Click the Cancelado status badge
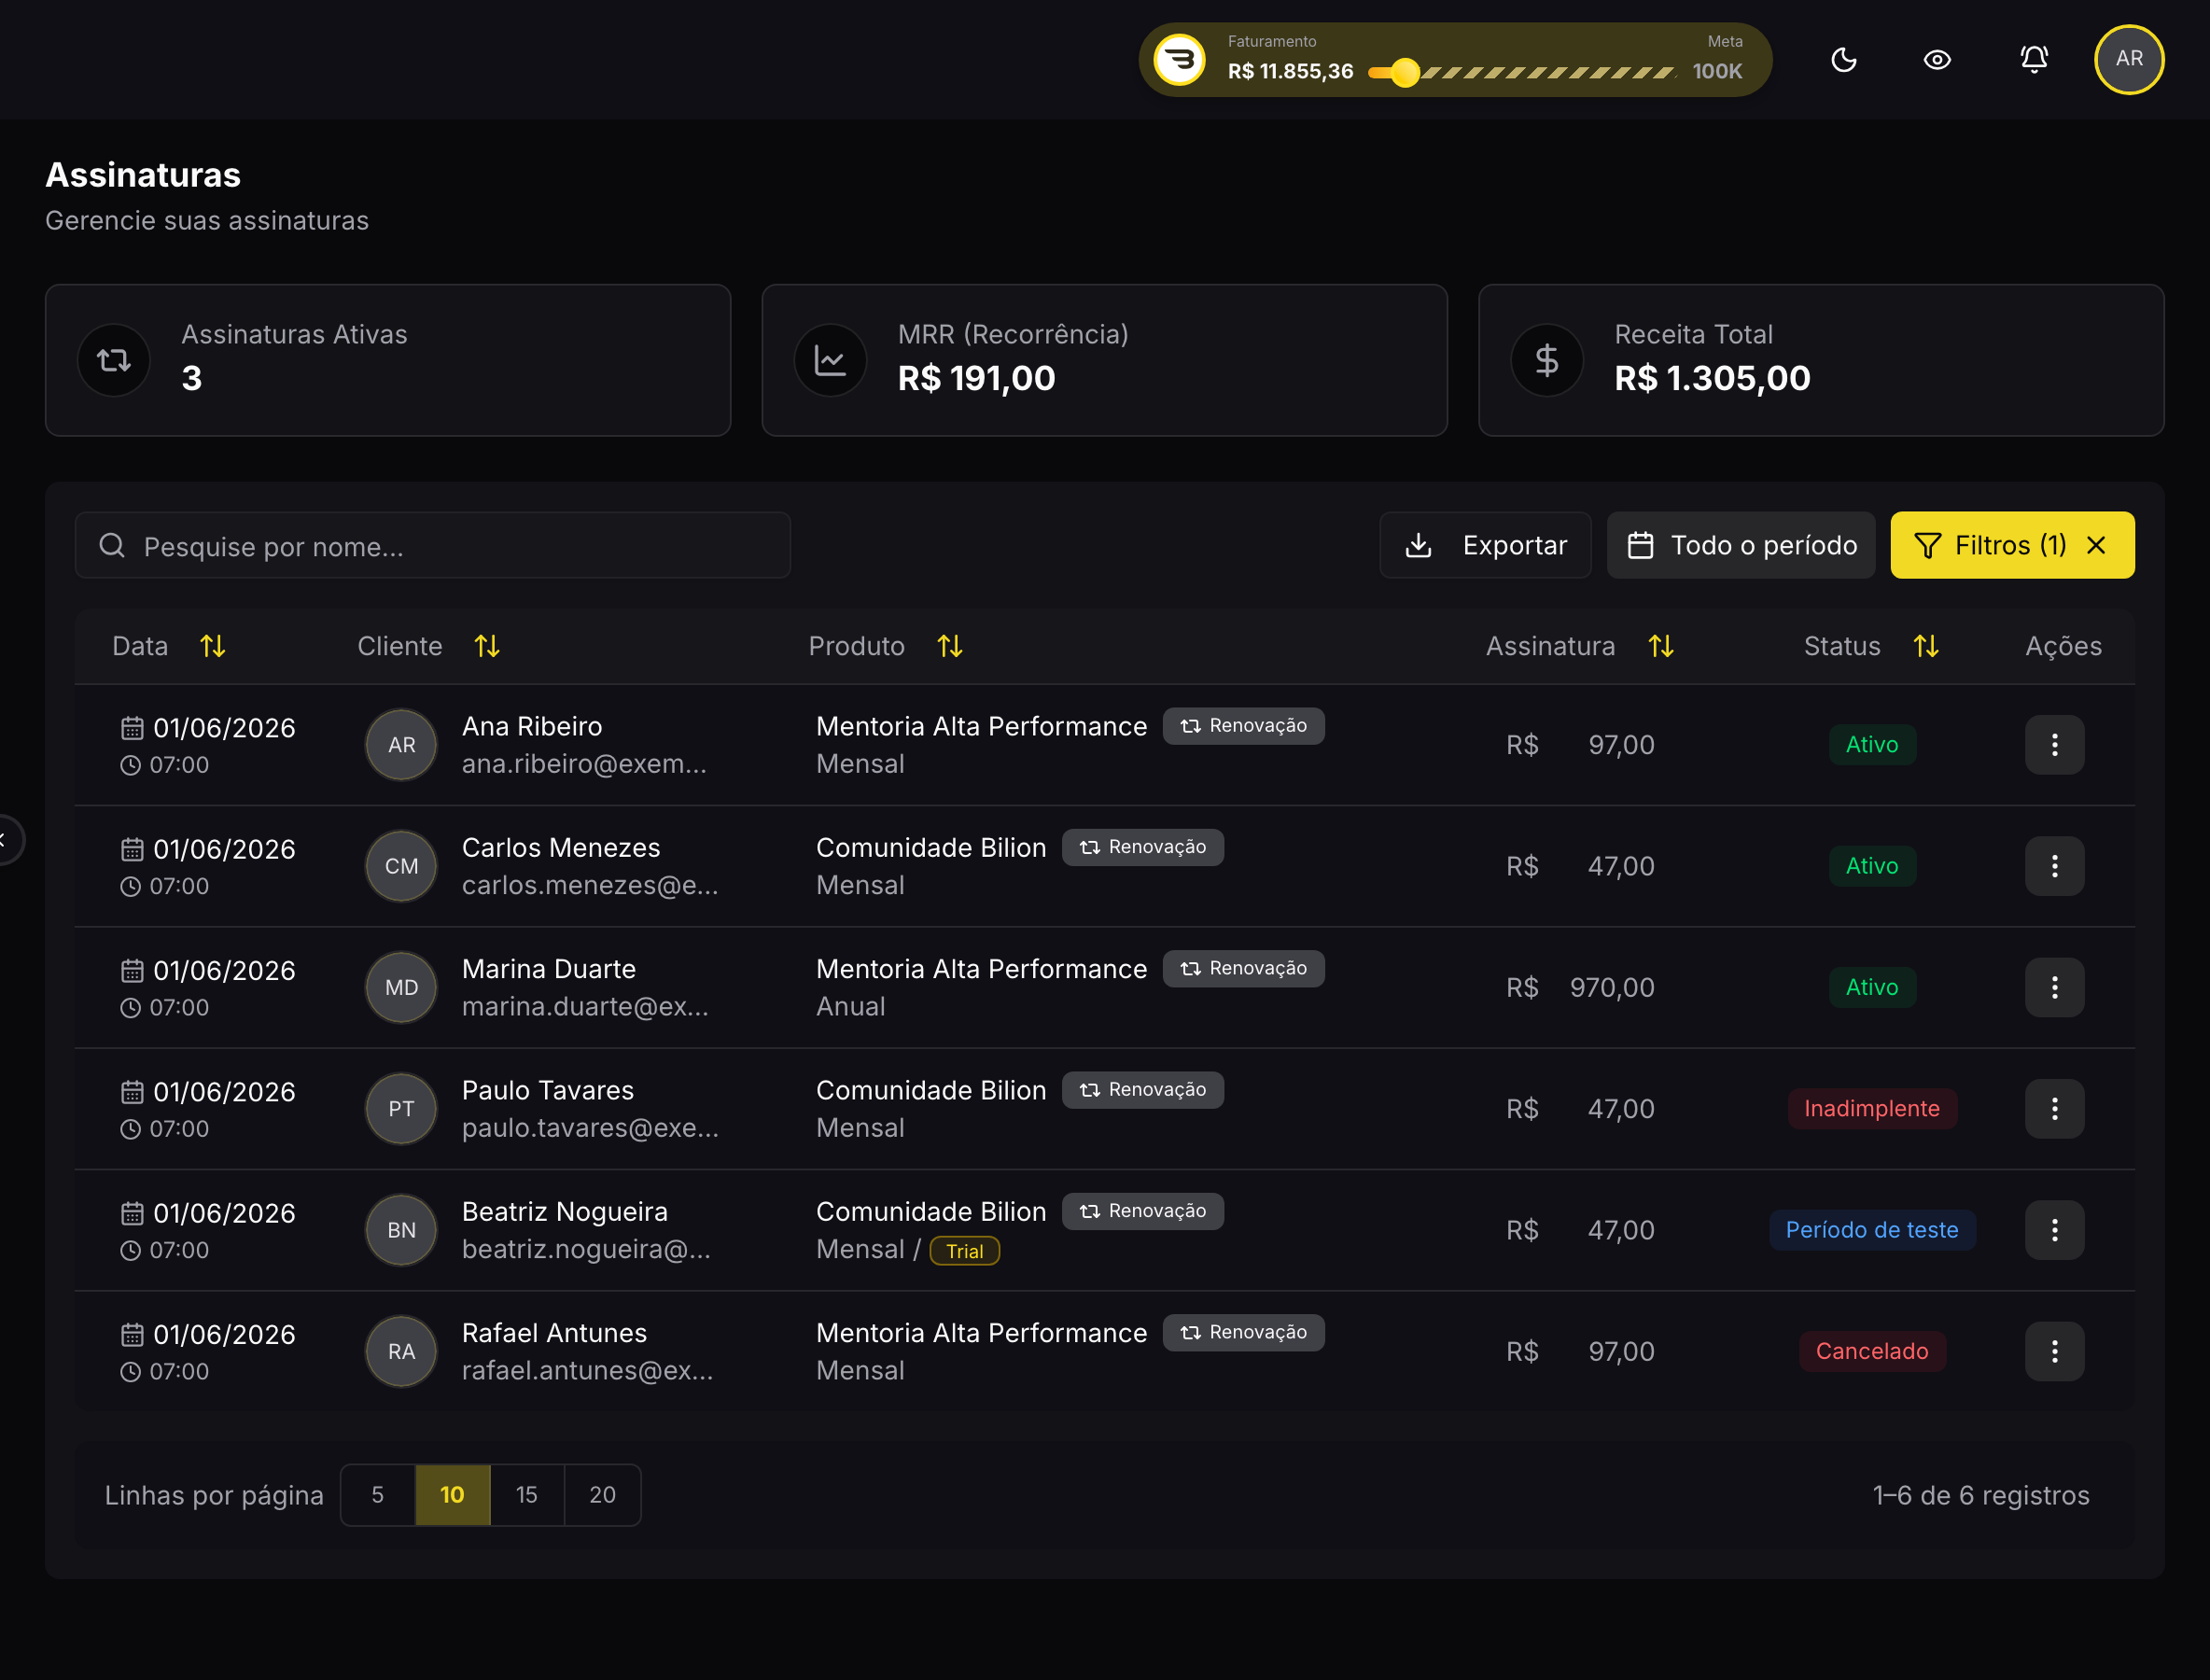2210x1680 pixels. click(x=1872, y=1352)
